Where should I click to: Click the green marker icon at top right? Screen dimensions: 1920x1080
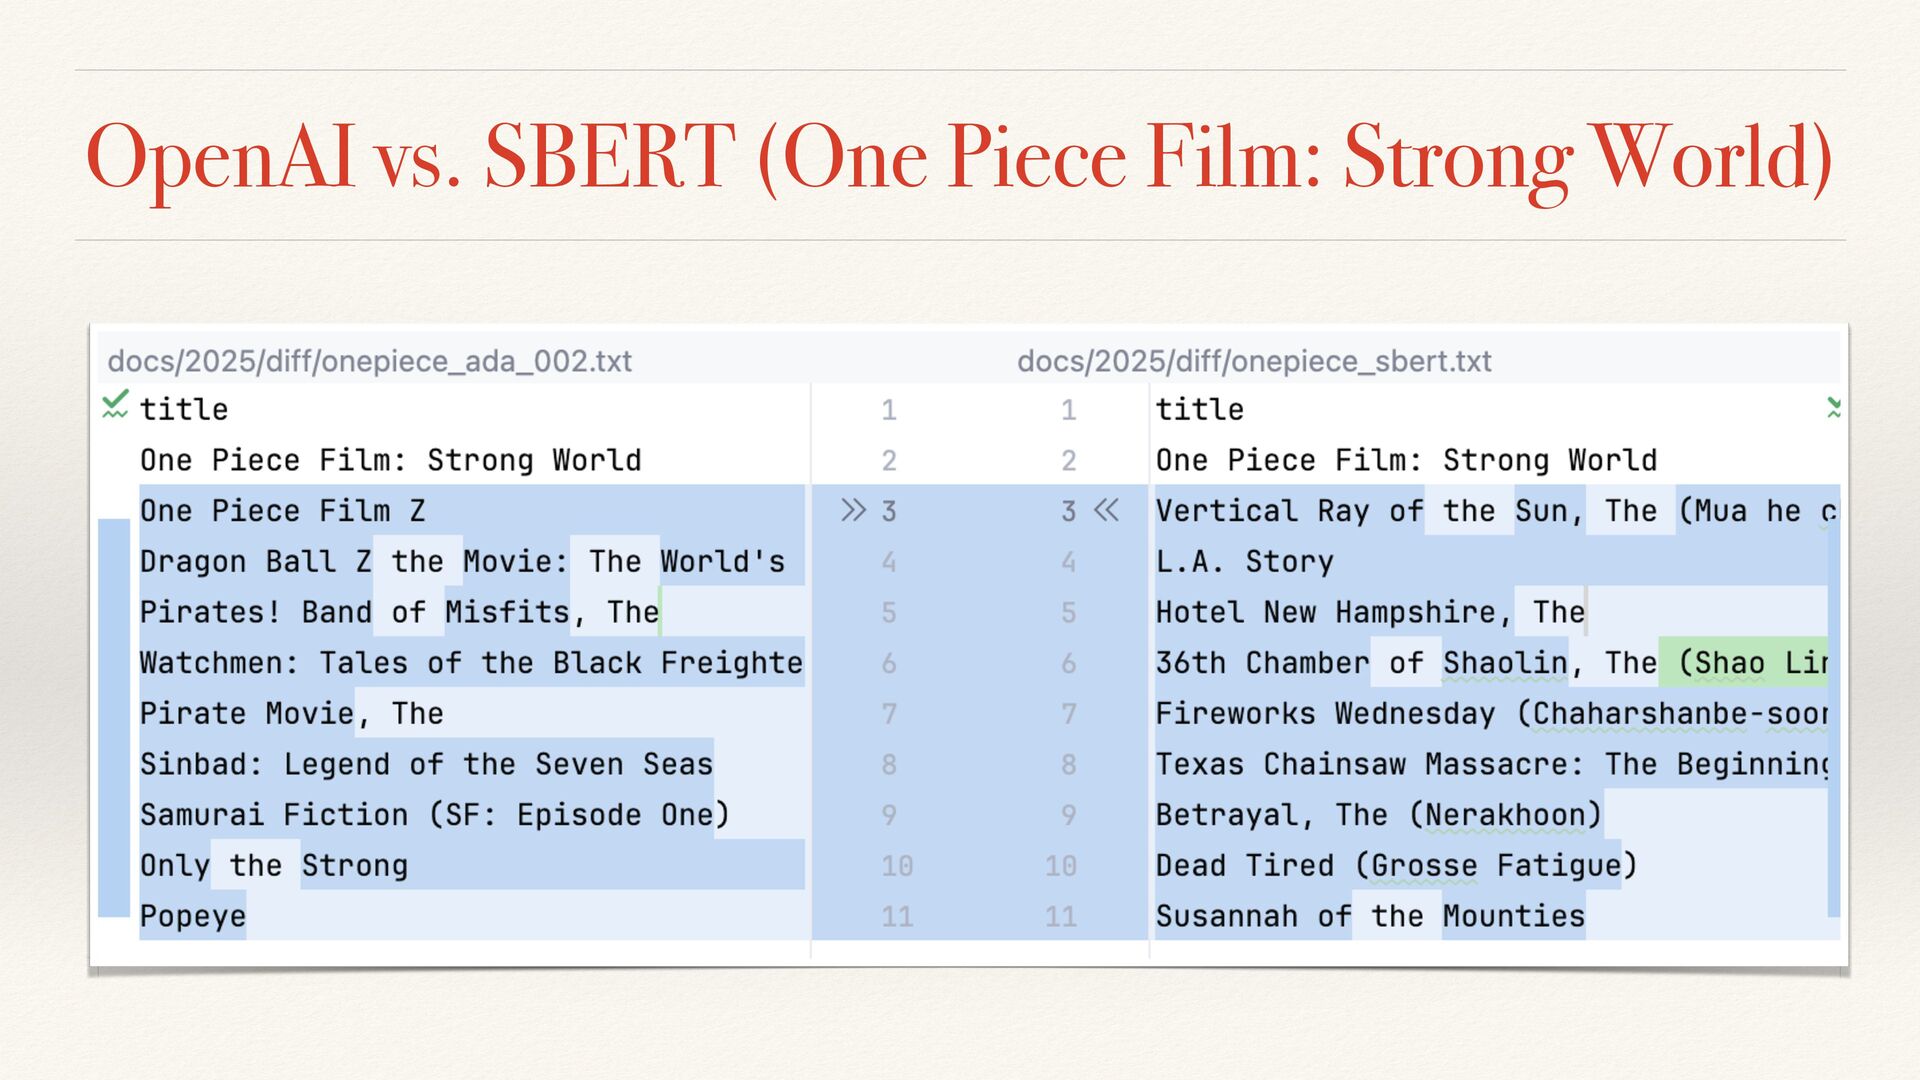(1833, 407)
